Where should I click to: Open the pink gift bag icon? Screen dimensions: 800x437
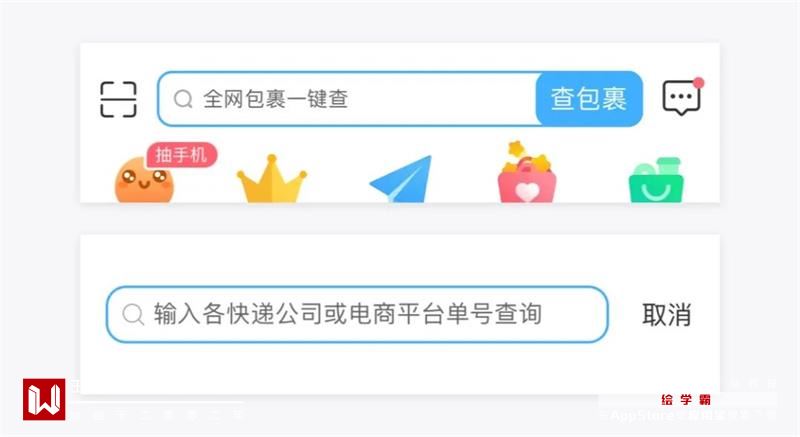click(x=527, y=172)
